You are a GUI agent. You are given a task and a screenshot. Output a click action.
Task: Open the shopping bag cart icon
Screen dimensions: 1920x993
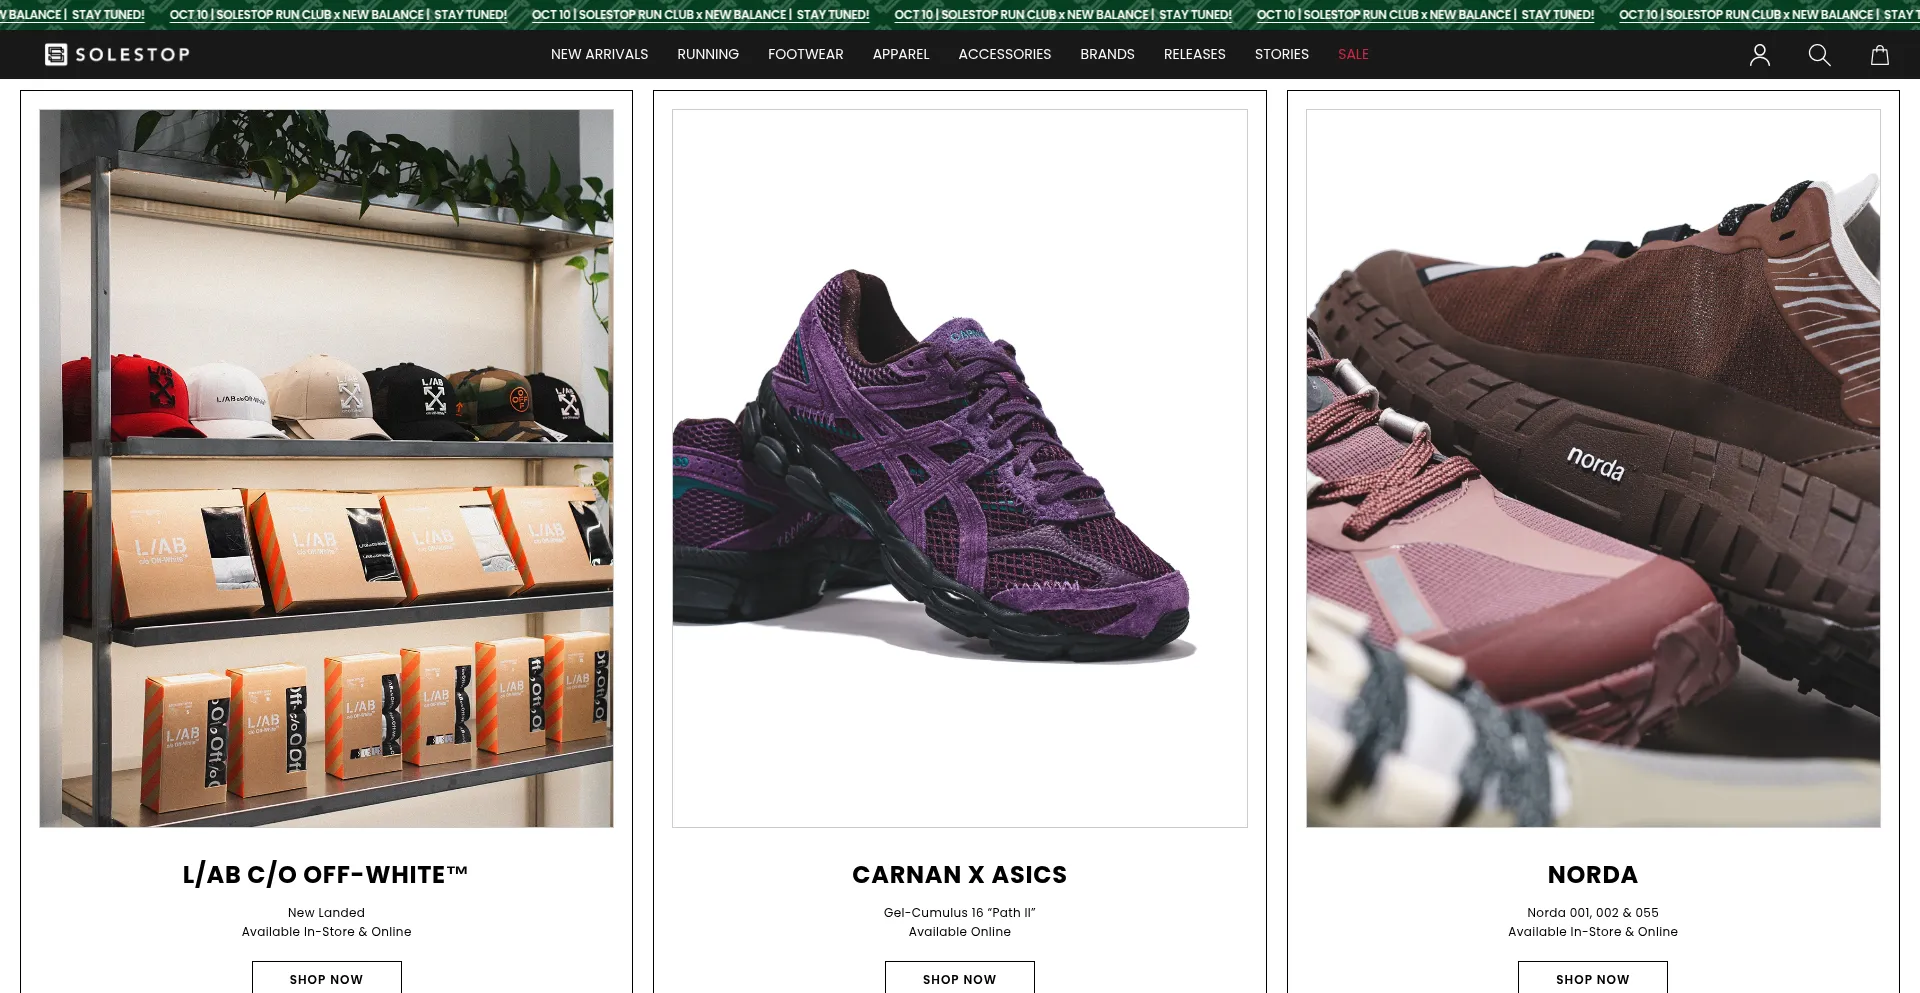[x=1880, y=55]
